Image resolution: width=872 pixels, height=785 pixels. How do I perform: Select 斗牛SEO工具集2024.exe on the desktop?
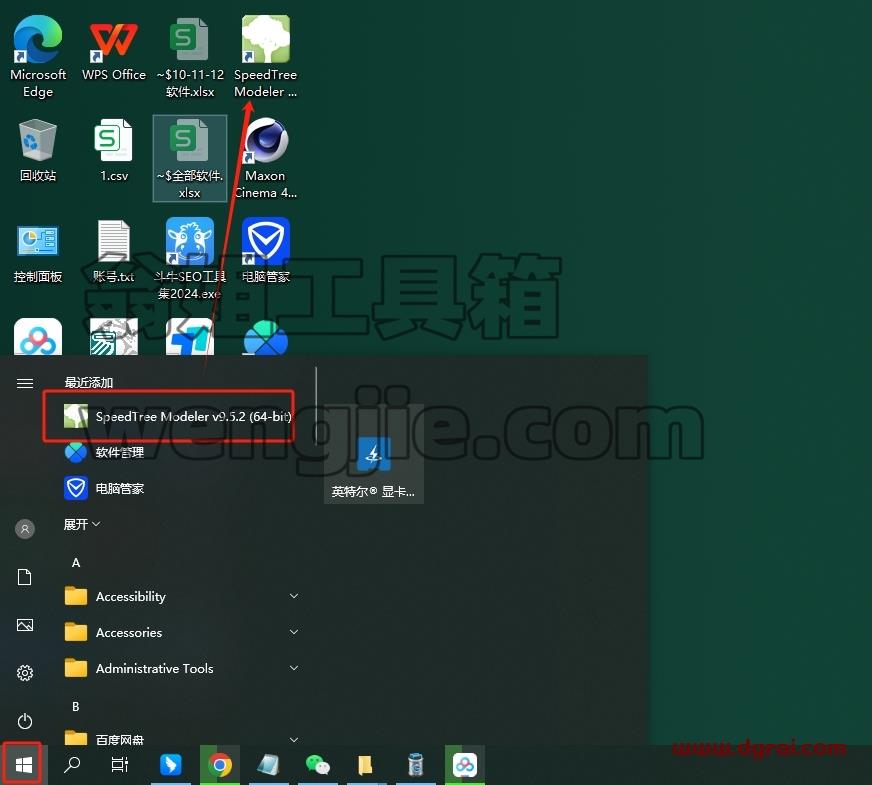click(x=190, y=259)
